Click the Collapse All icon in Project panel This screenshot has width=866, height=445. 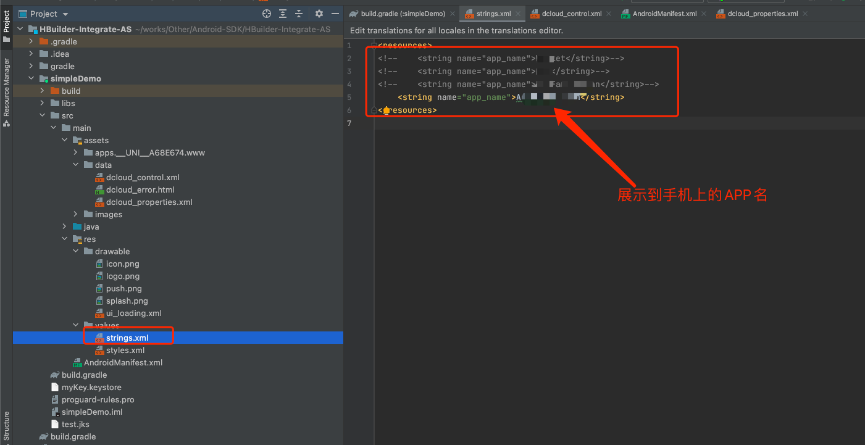[x=299, y=14]
